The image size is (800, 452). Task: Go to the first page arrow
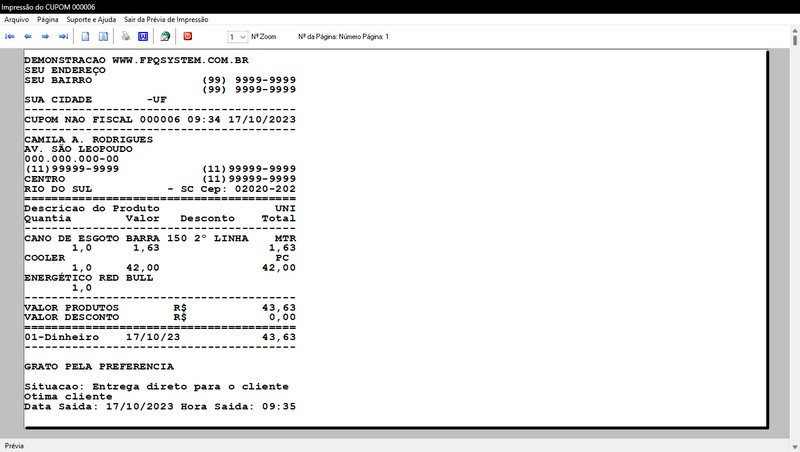pyautogui.click(x=10, y=36)
